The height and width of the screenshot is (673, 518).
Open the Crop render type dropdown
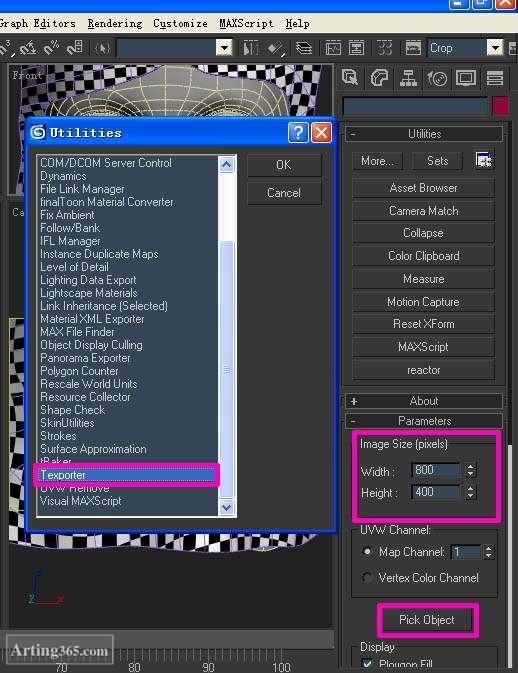[x=495, y=48]
